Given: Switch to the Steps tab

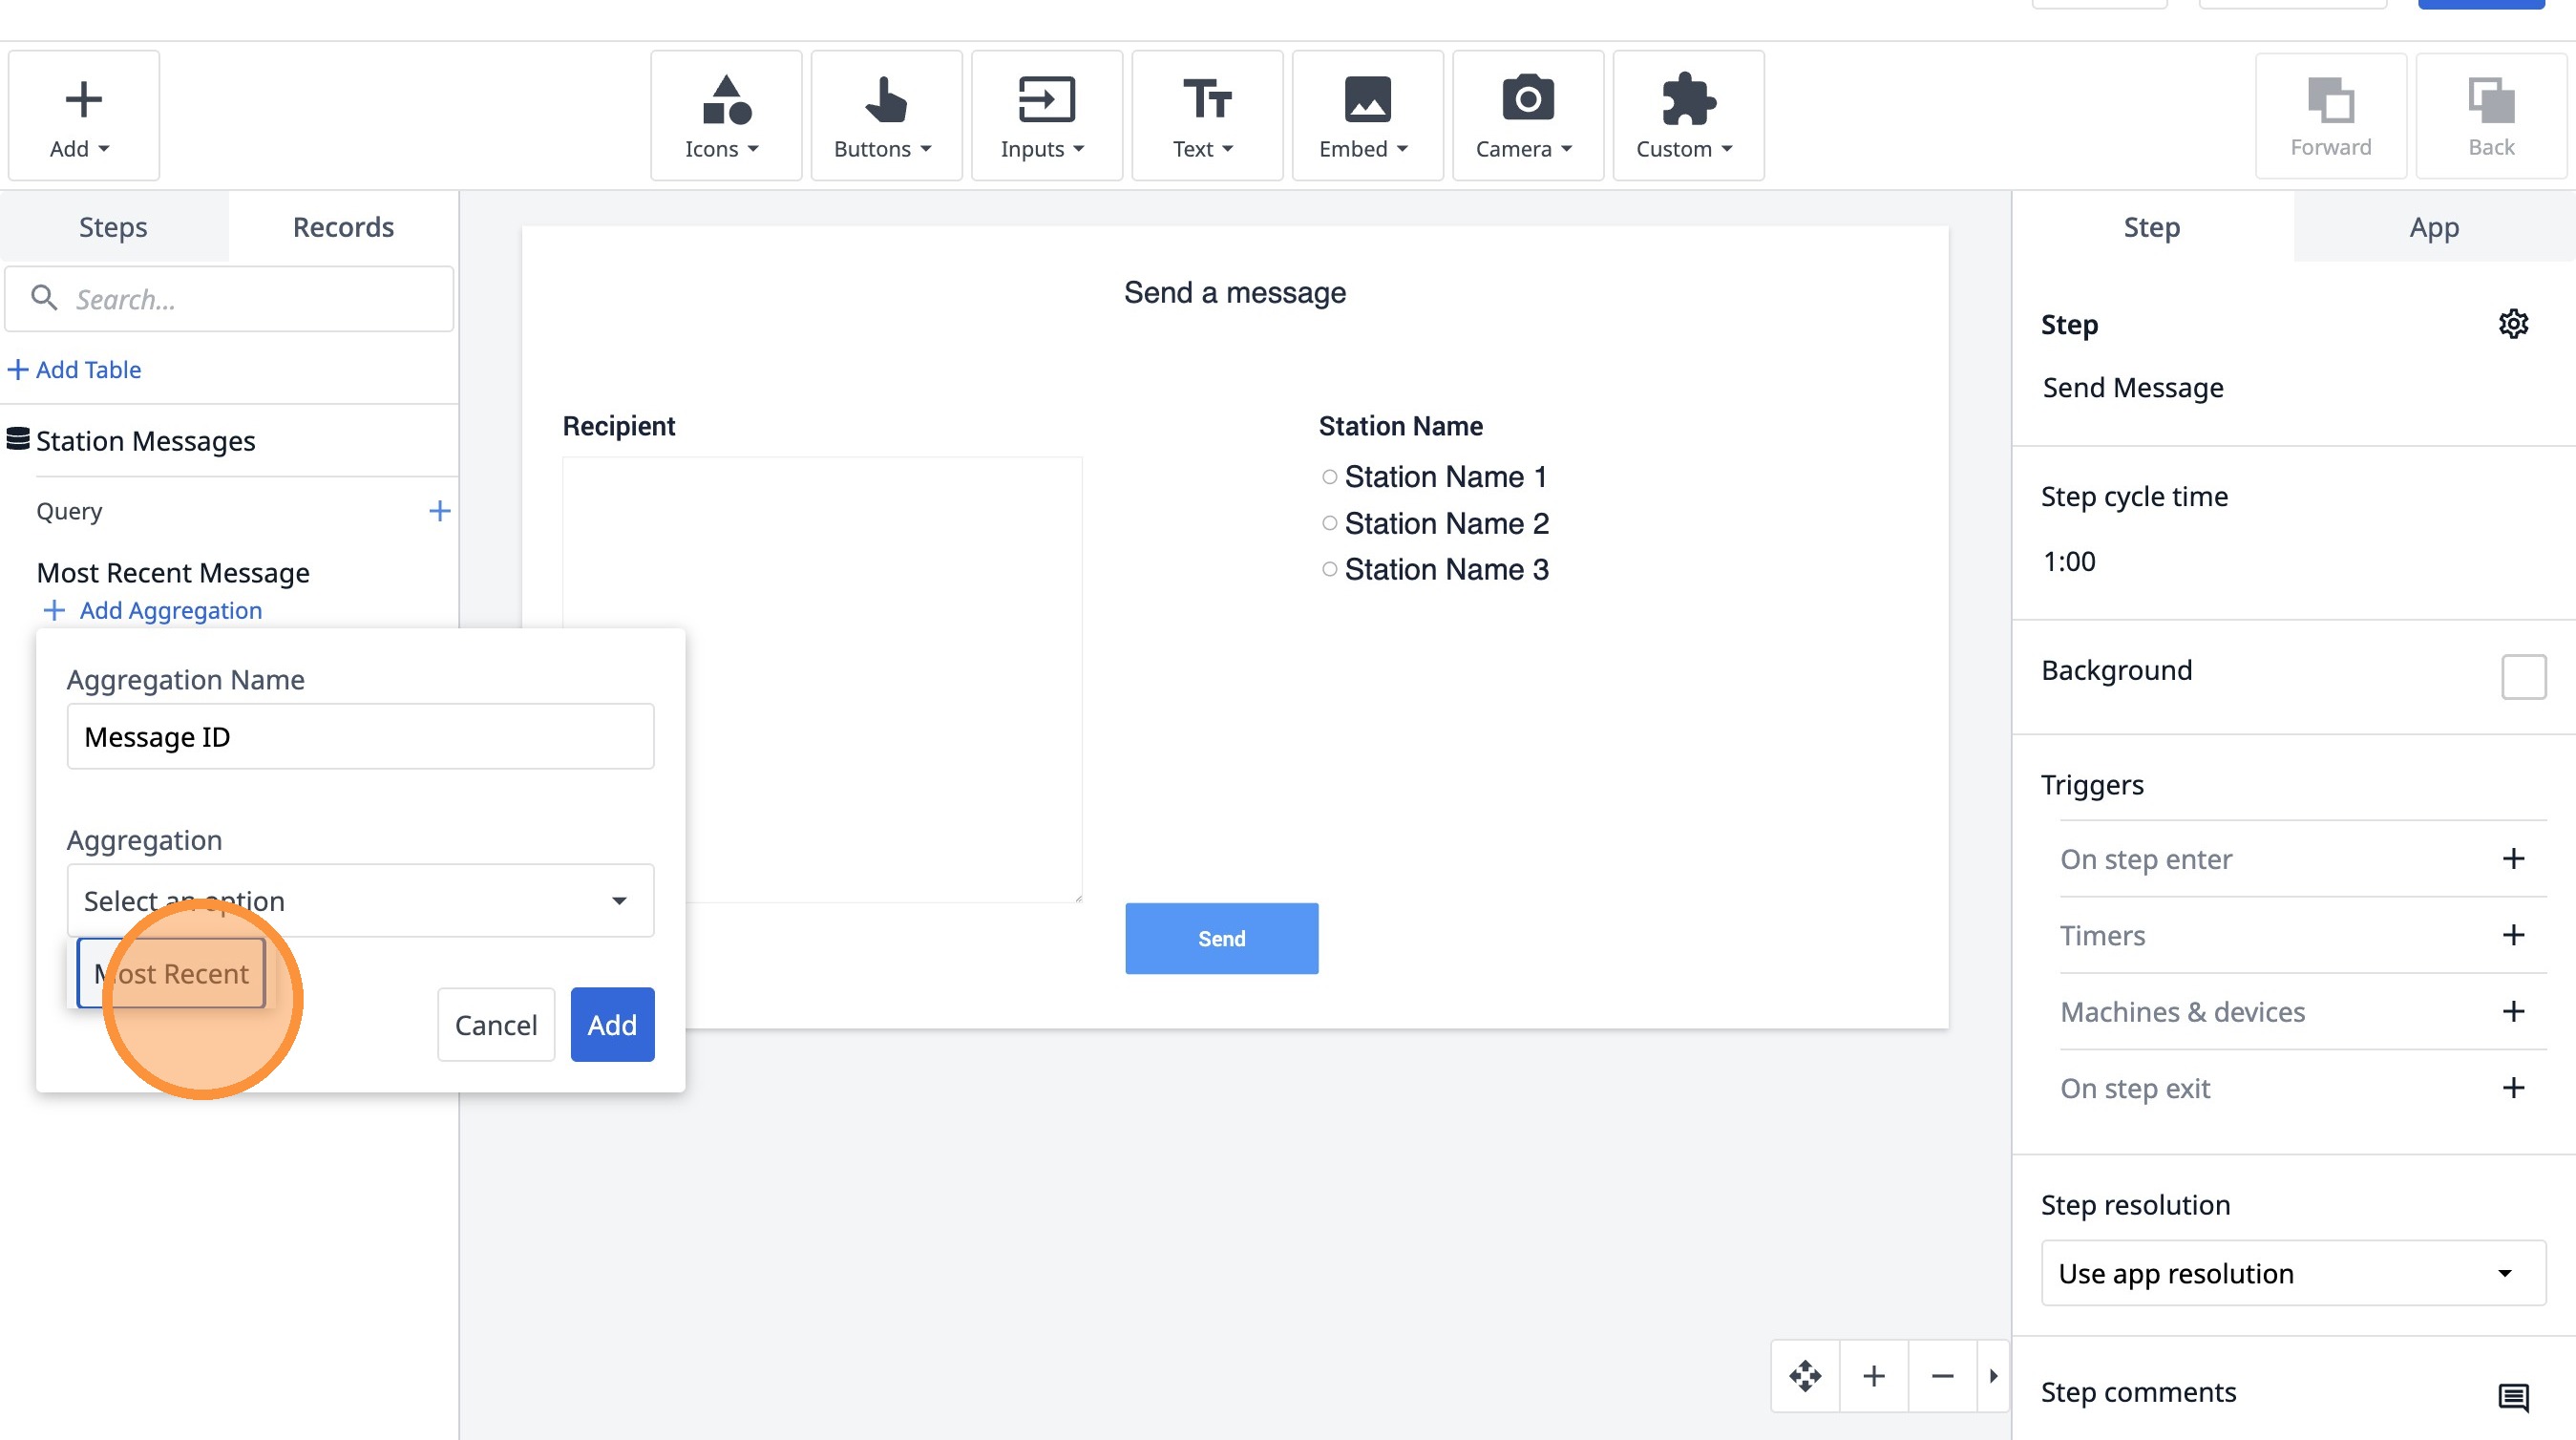Looking at the screenshot, I should click(113, 227).
